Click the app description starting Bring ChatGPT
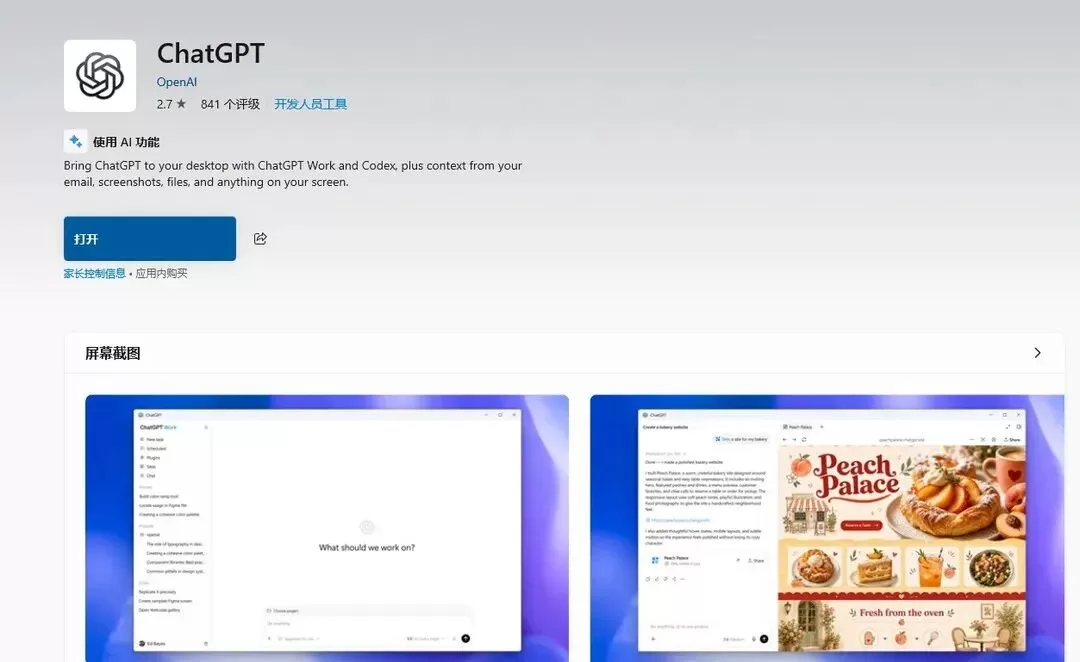The width and height of the screenshot is (1080, 662). coord(293,174)
